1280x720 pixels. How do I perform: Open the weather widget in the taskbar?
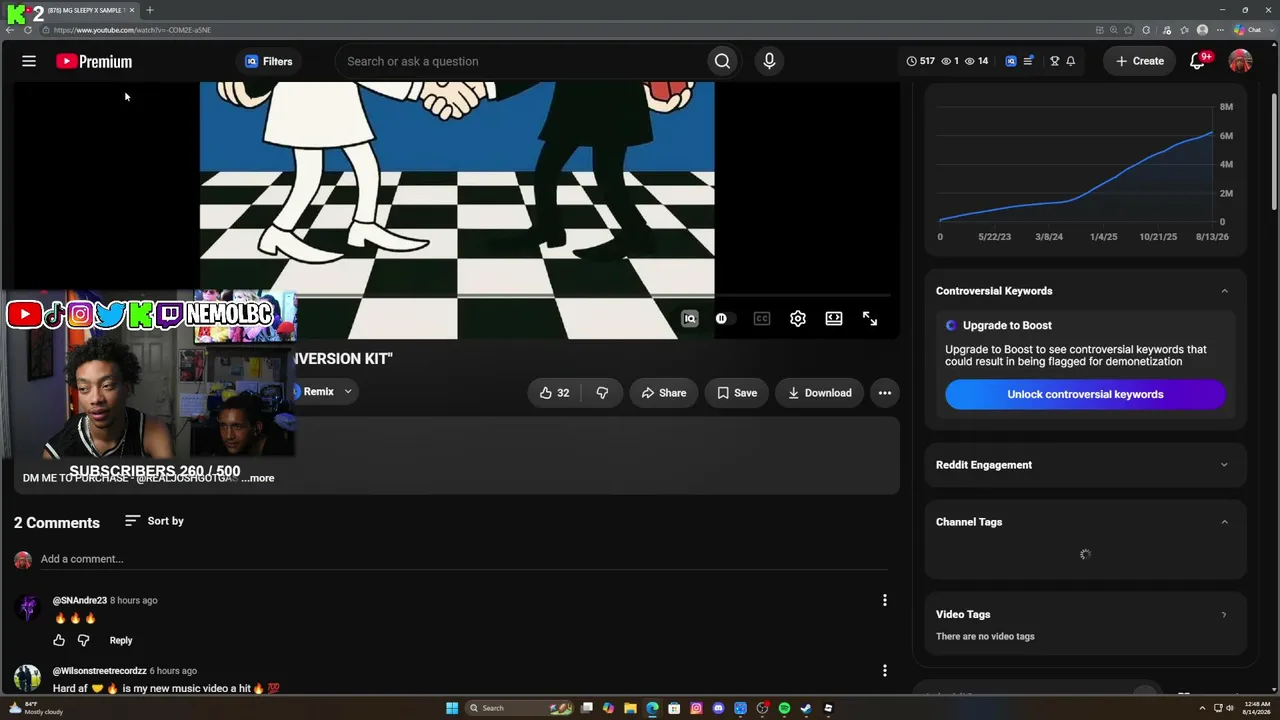pyautogui.click(x=36, y=708)
